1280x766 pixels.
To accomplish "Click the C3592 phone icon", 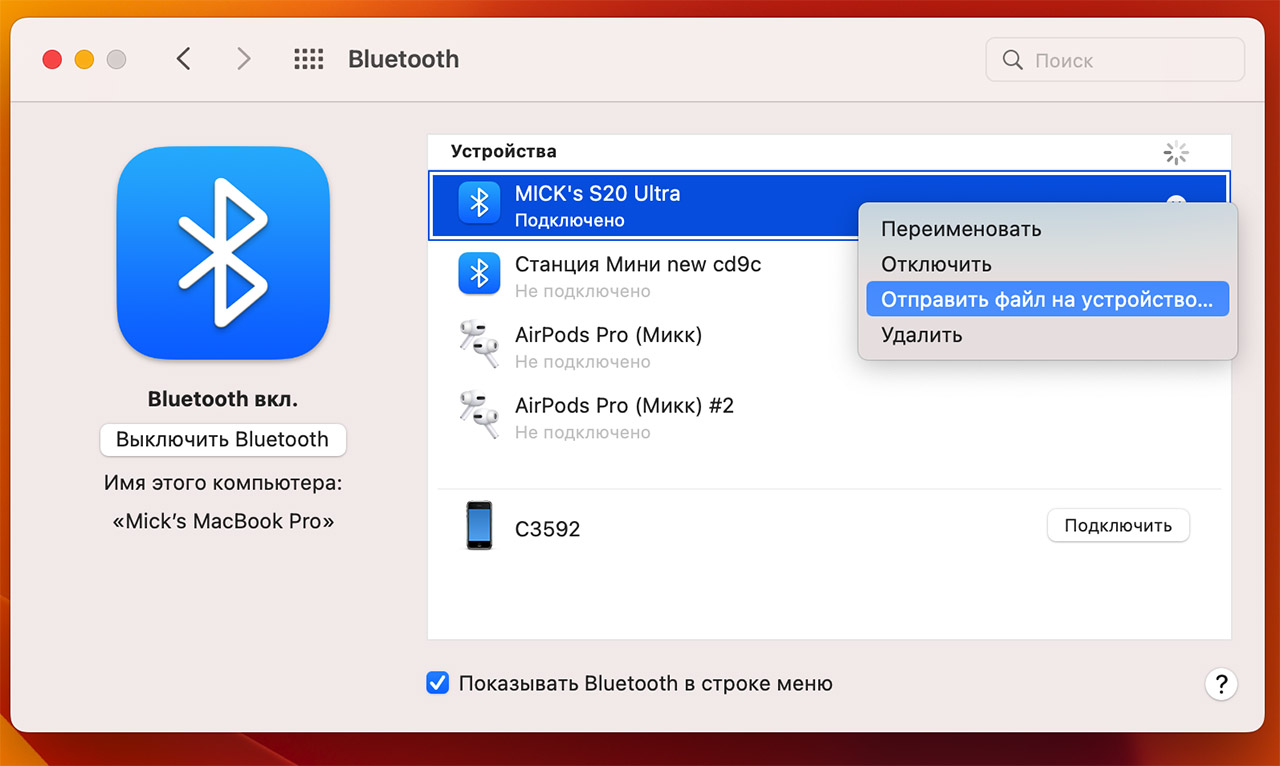I will (479, 526).
